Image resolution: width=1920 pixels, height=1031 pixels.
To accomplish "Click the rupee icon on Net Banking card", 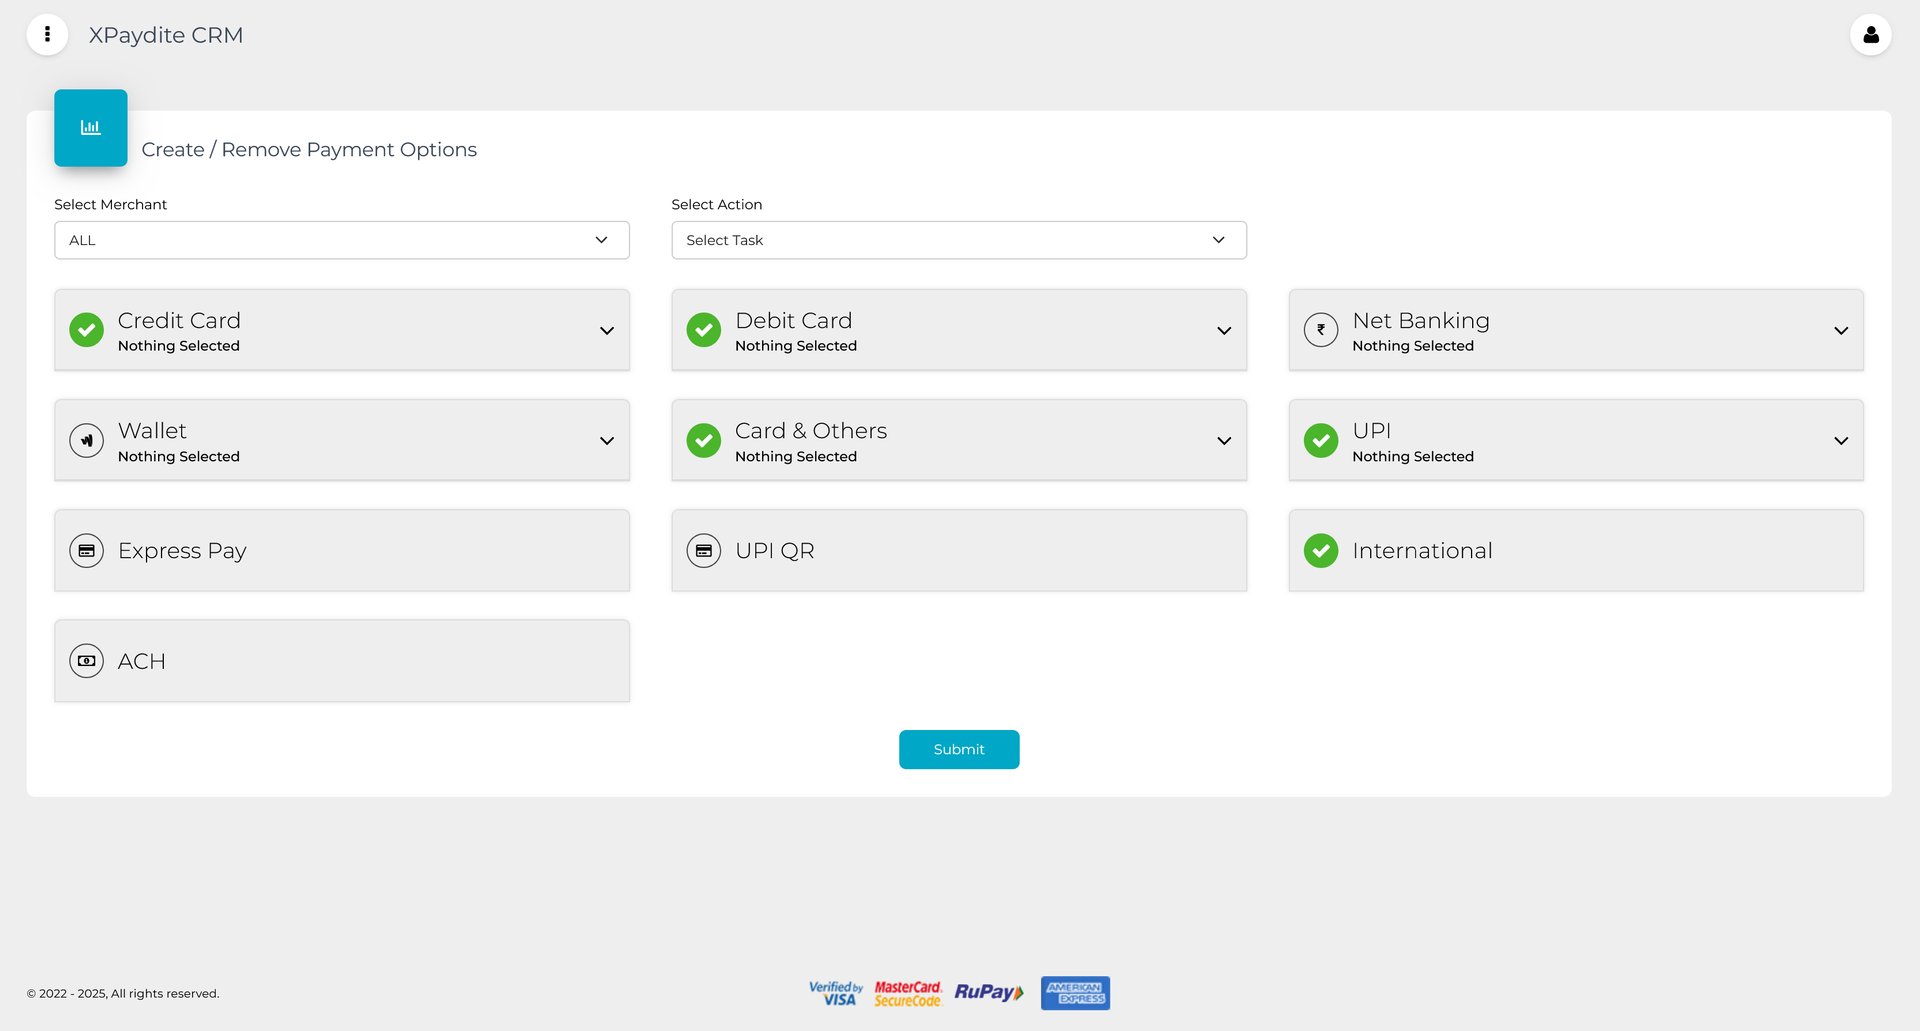I will tap(1320, 329).
